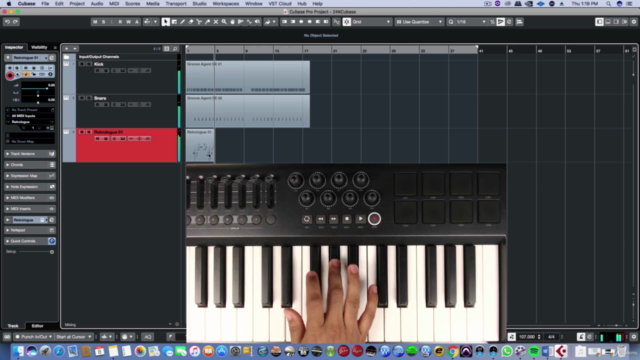Click the Add Track plus button
640x360 pixels.
pyautogui.click(x=67, y=49)
